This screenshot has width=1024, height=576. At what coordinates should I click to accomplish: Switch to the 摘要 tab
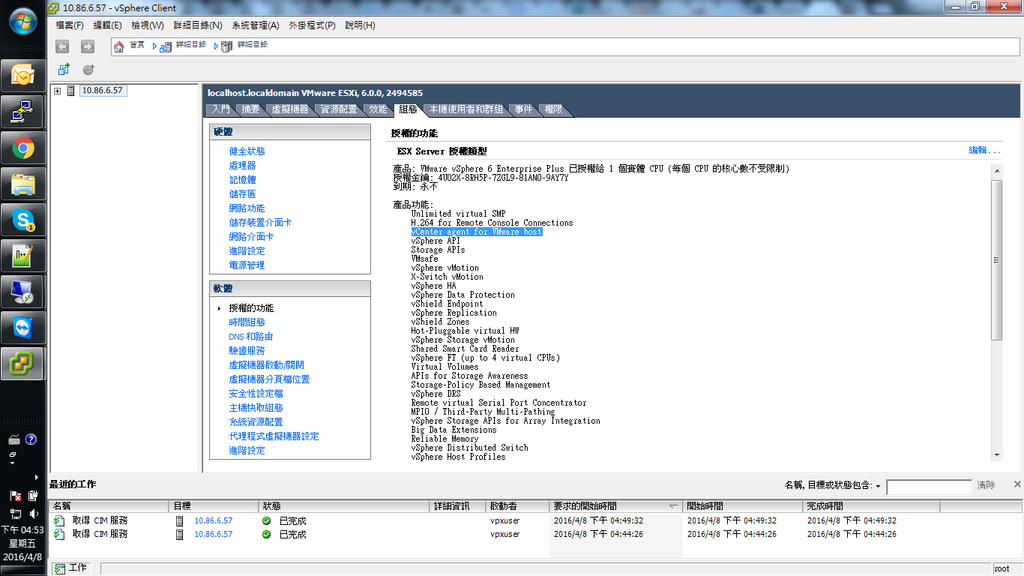(250, 110)
